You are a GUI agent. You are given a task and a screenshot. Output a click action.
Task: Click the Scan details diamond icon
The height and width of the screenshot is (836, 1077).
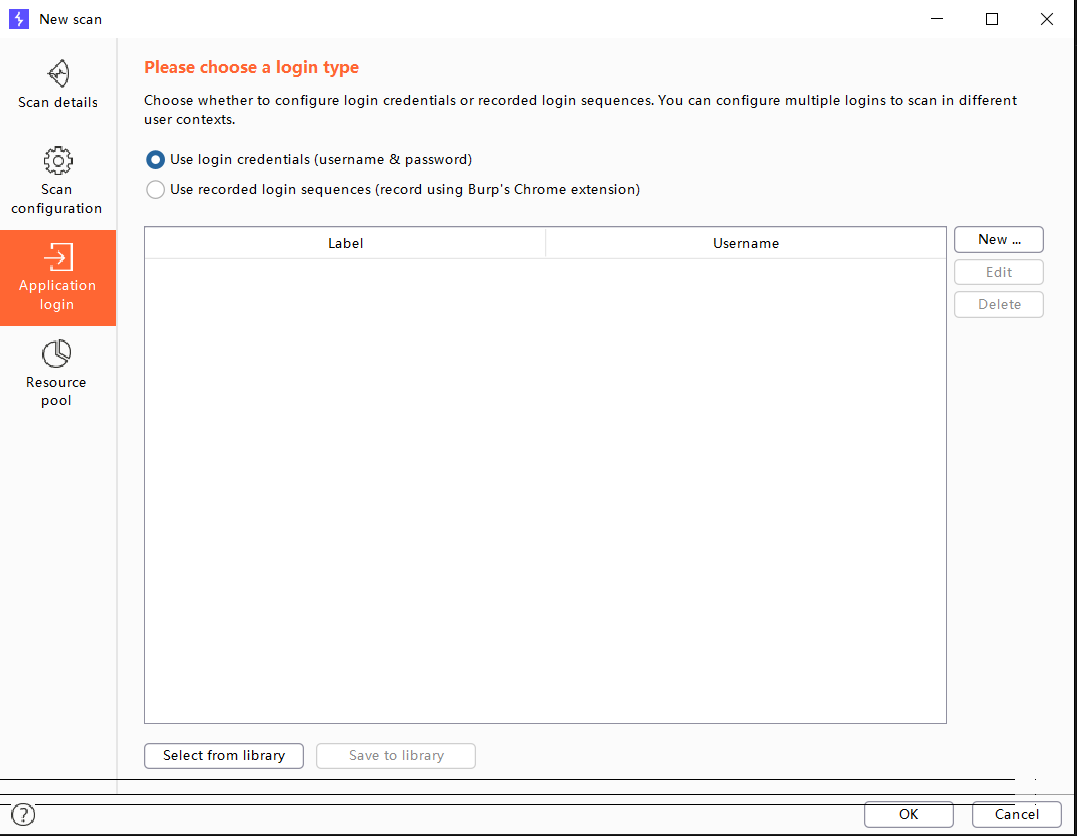[57, 72]
